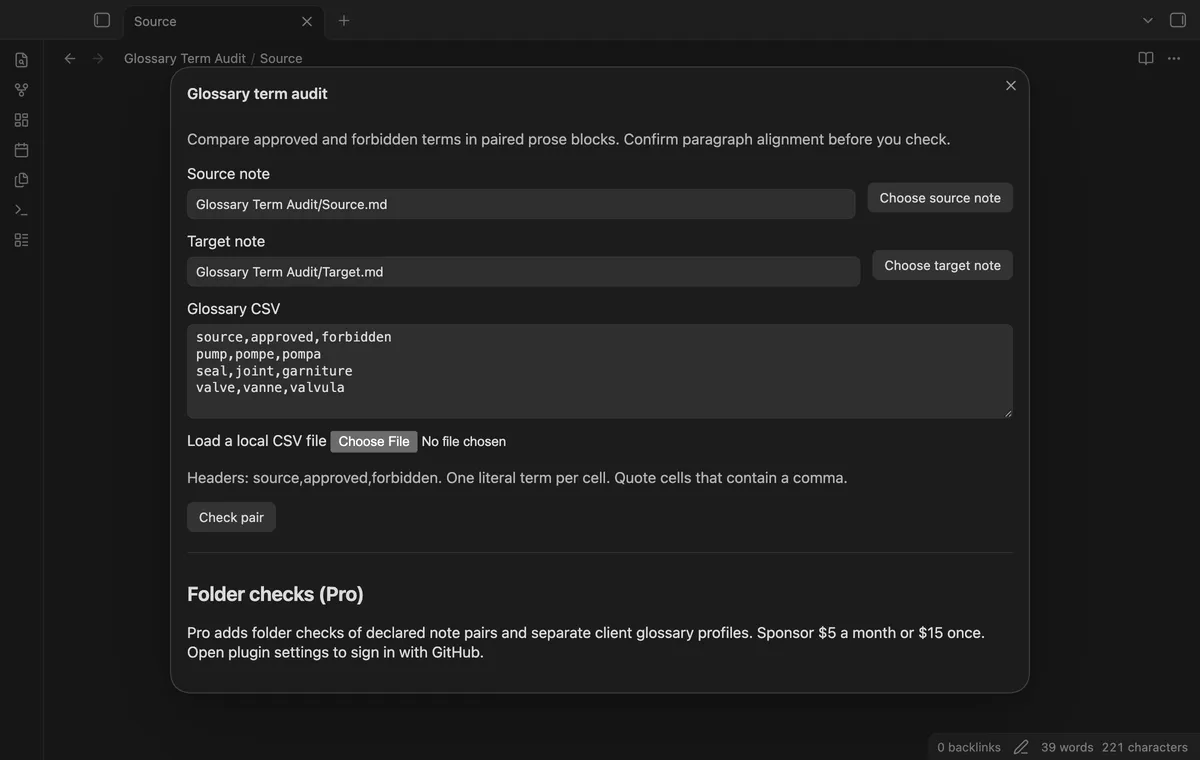Screen dimensions: 1200x760
Task: Click the Glossary term audit title
Action: click(257, 93)
